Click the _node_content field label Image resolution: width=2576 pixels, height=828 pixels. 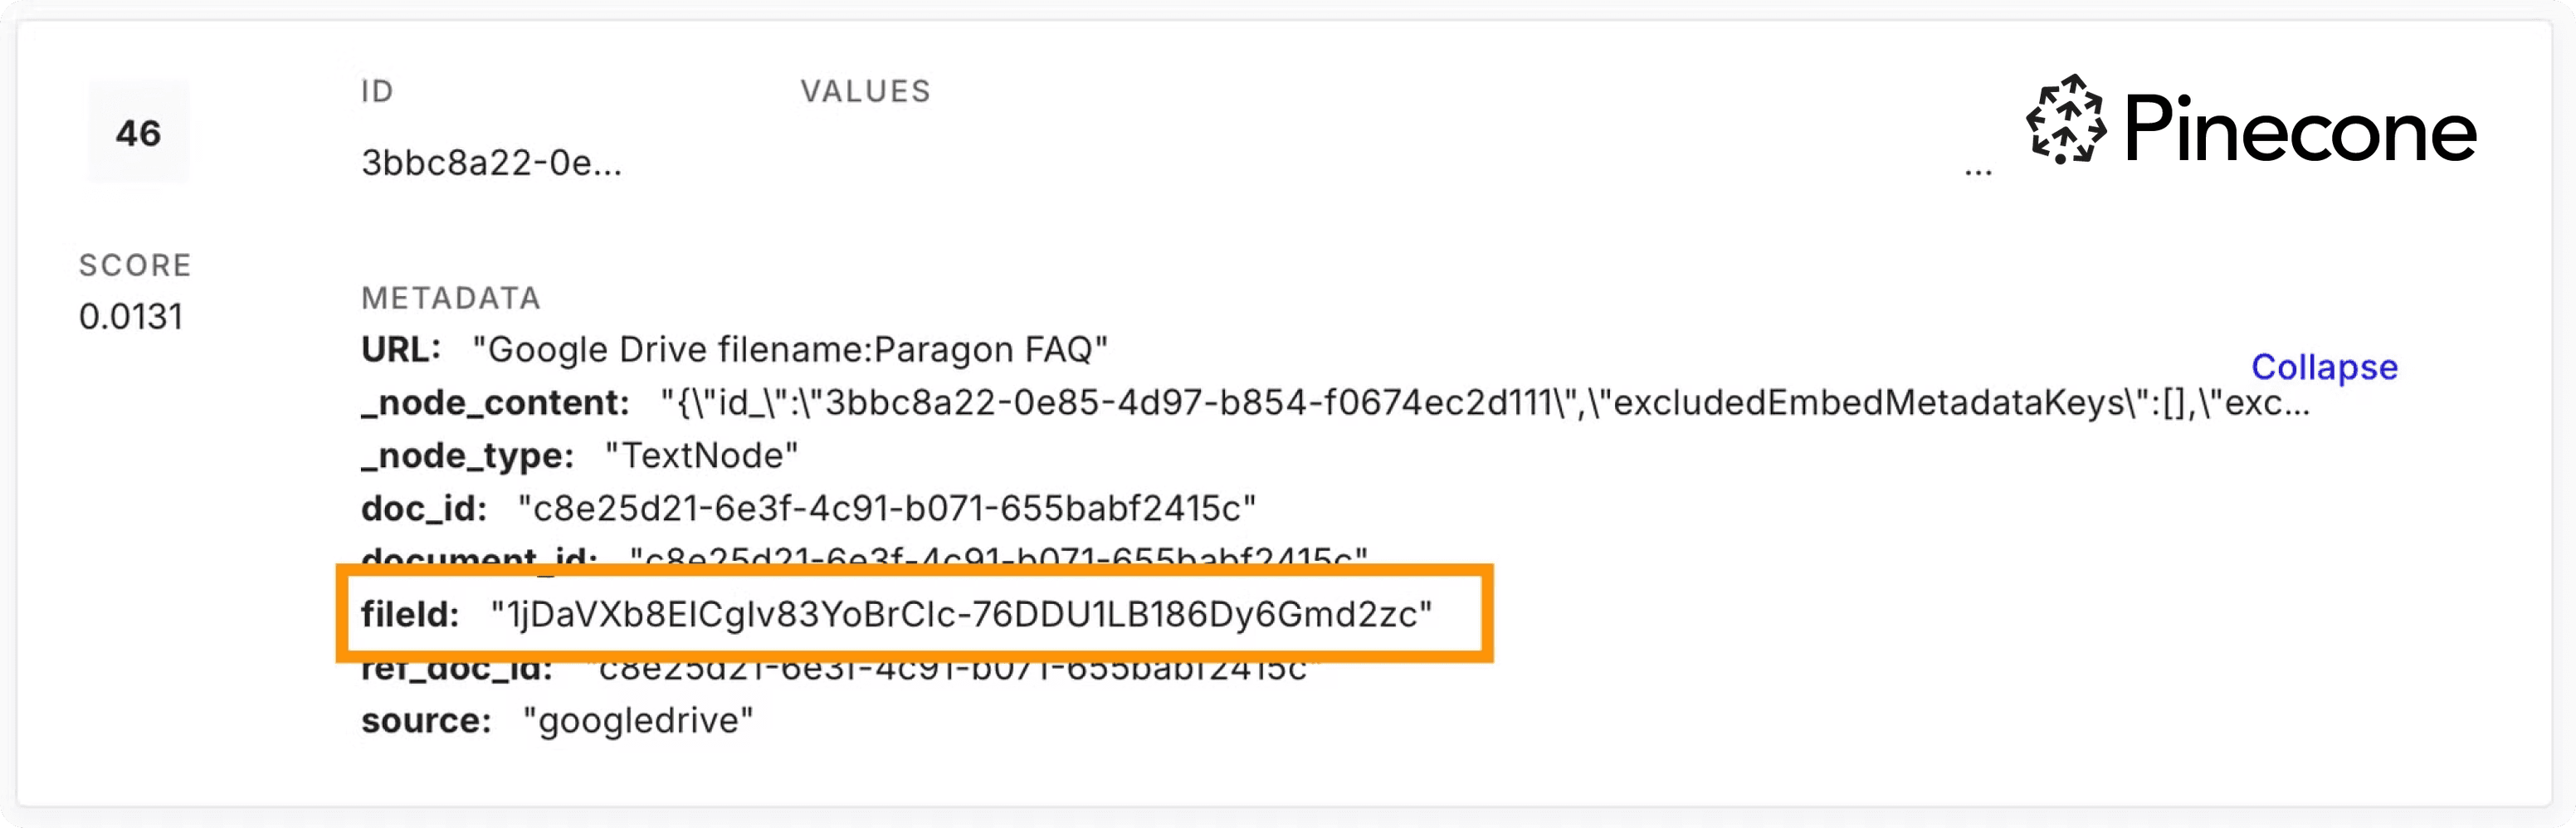tap(495, 403)
